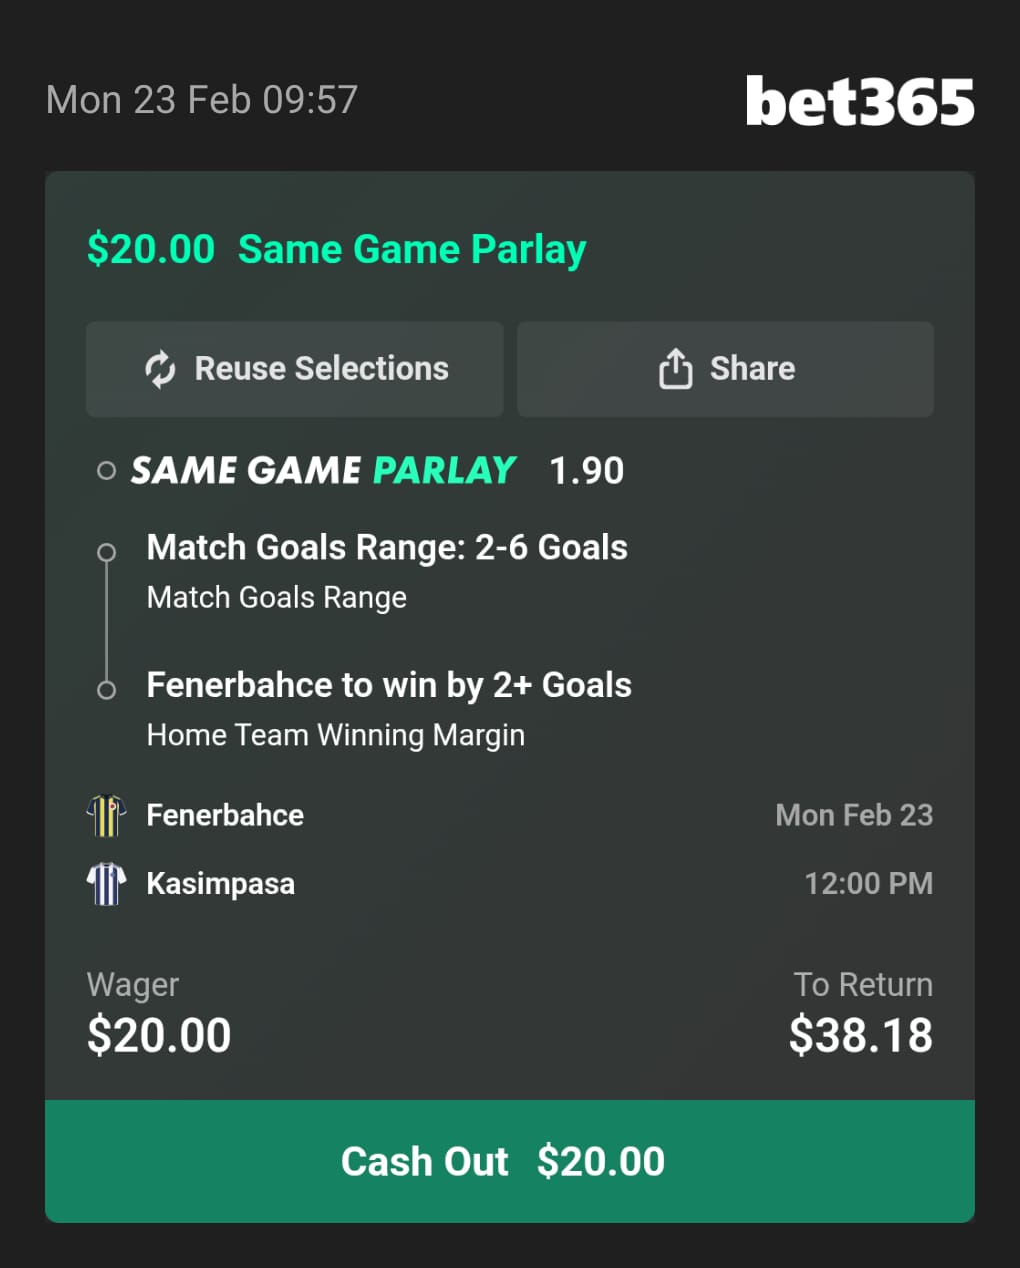The width and height of the screenshot is (1020, 1268).
Task: Select Fenerbahce to win by 2+ Goals
Action: pos(389,686)
